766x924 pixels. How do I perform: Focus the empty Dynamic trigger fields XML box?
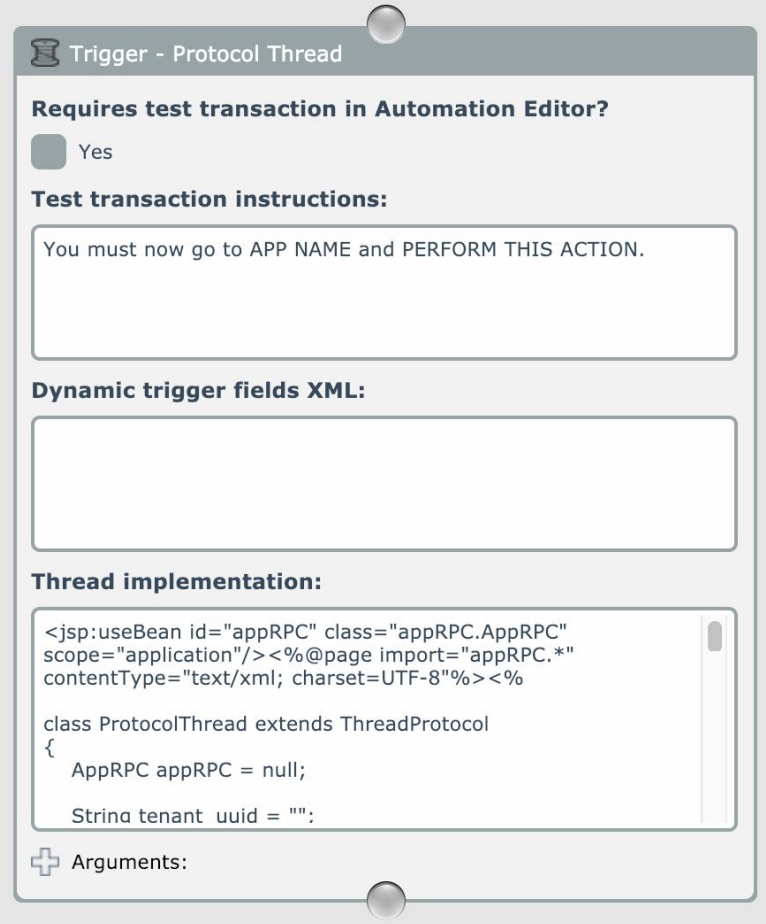384,483
